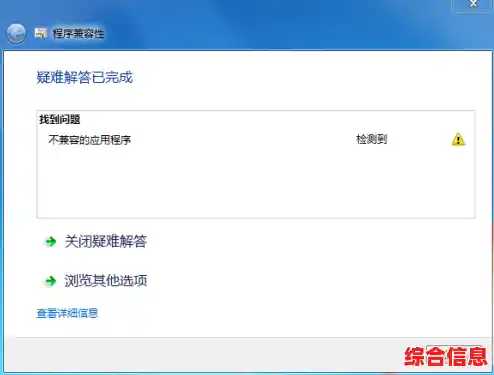The width and height of the screenshot is (494, 375).
Task: Click the Program Compatibility wizard icon
Action: pos(41,33)
